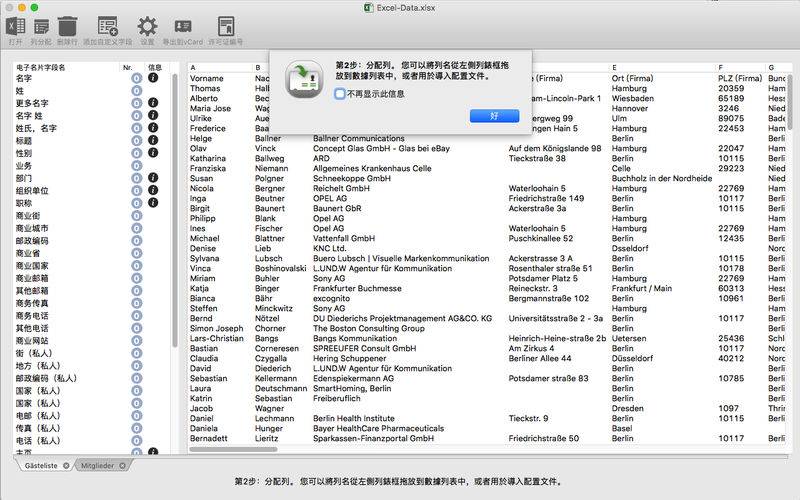Image resolution: width=800 pixels, height=500 pixels.
Task: Click Nr. badge beside 其他邮箱
Action: [137, 291]
